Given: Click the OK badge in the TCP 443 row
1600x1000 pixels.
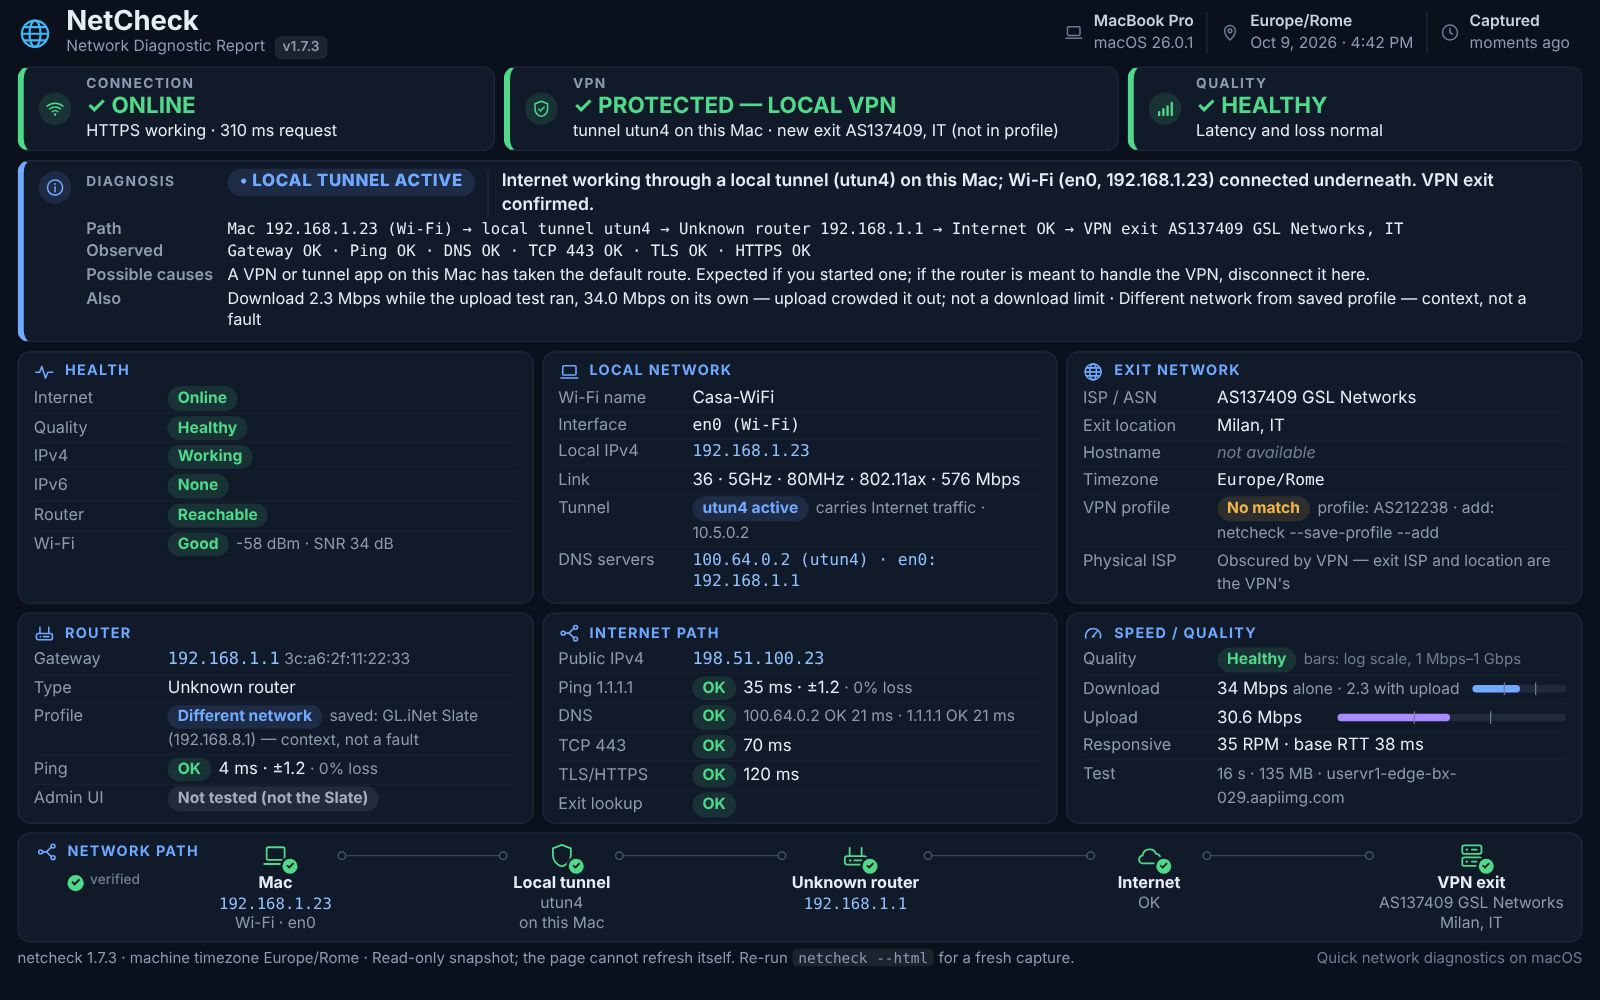Looking at the screenshot, I should pos(713,746).
